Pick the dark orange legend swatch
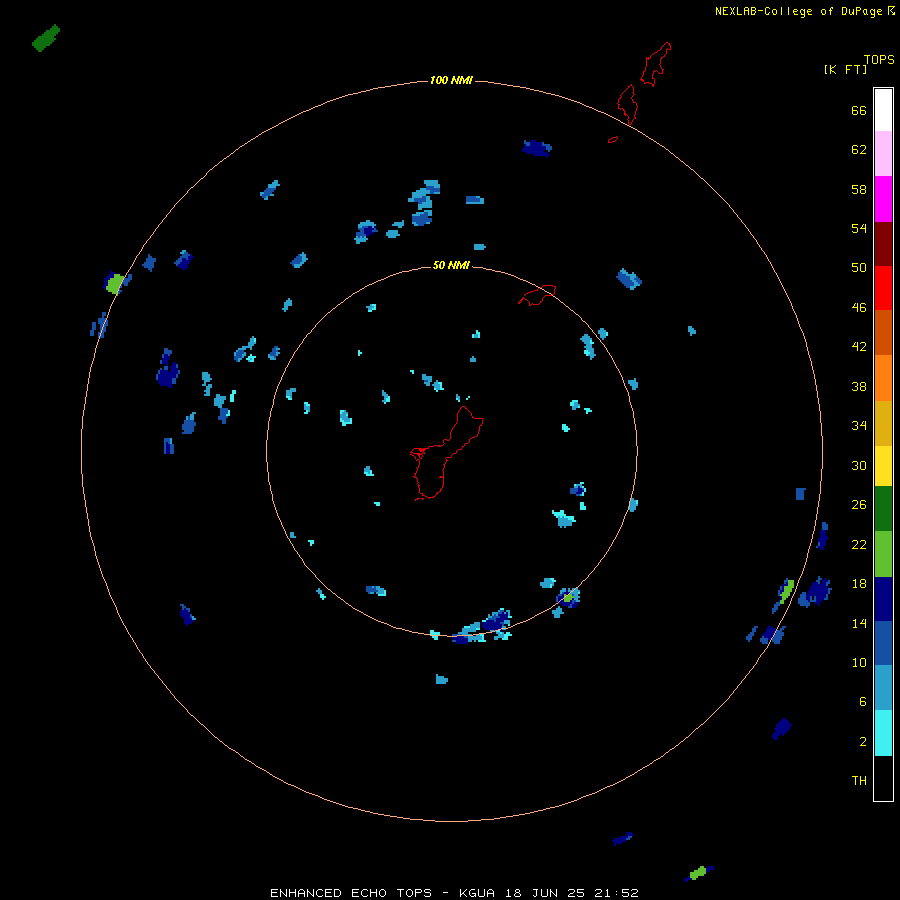 pyautogui.click(x=883, y=333)
